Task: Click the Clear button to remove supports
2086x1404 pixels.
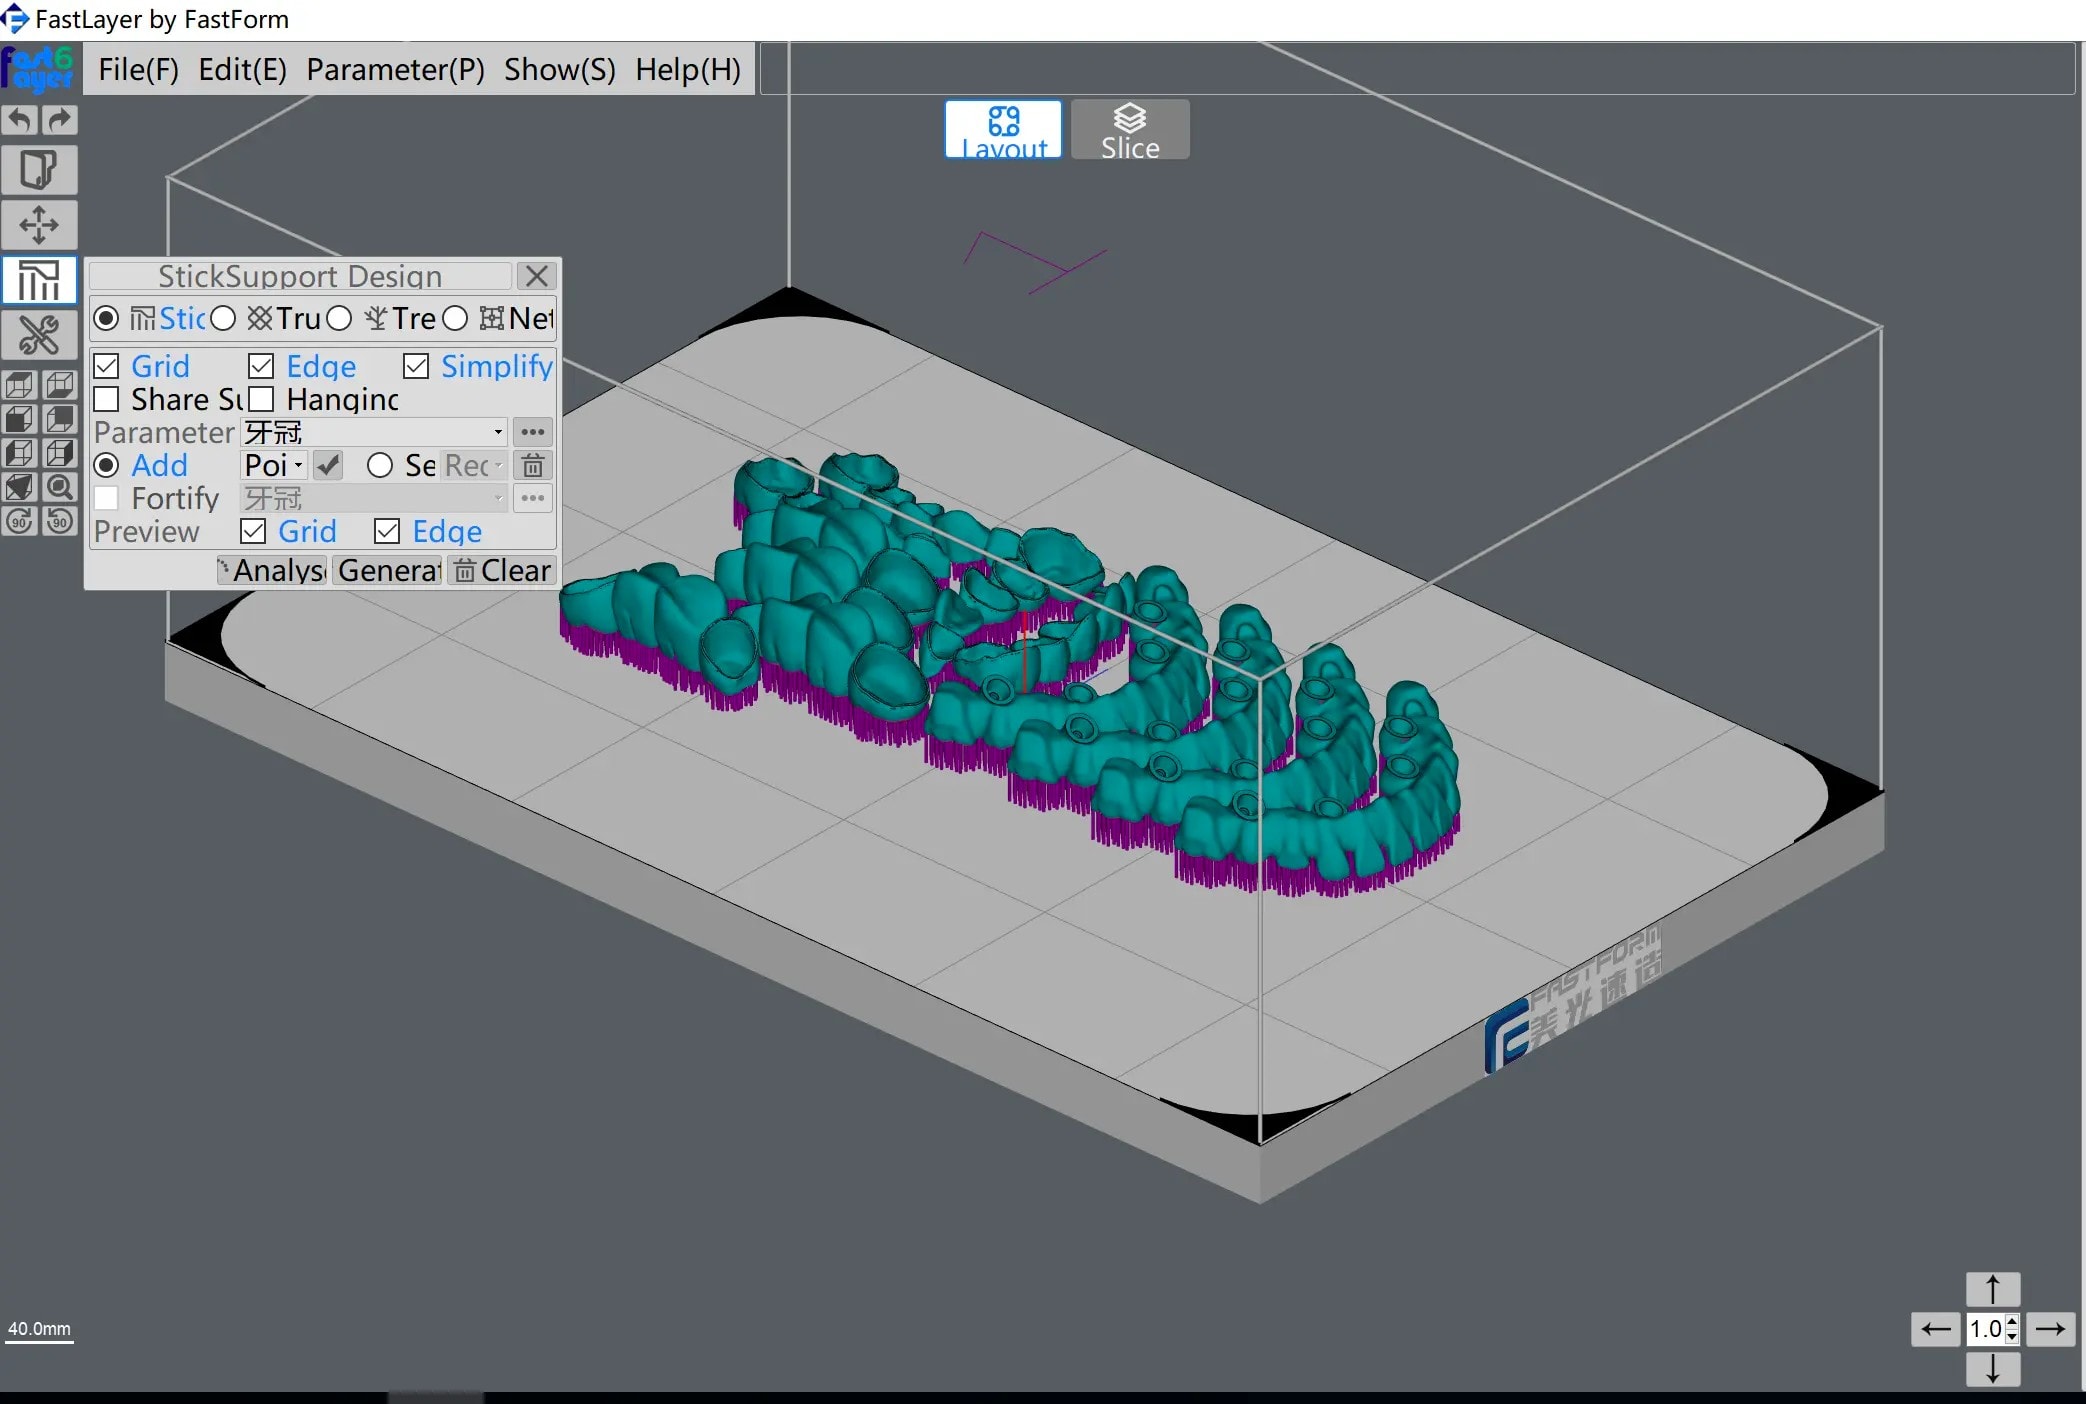Action: 502,569
